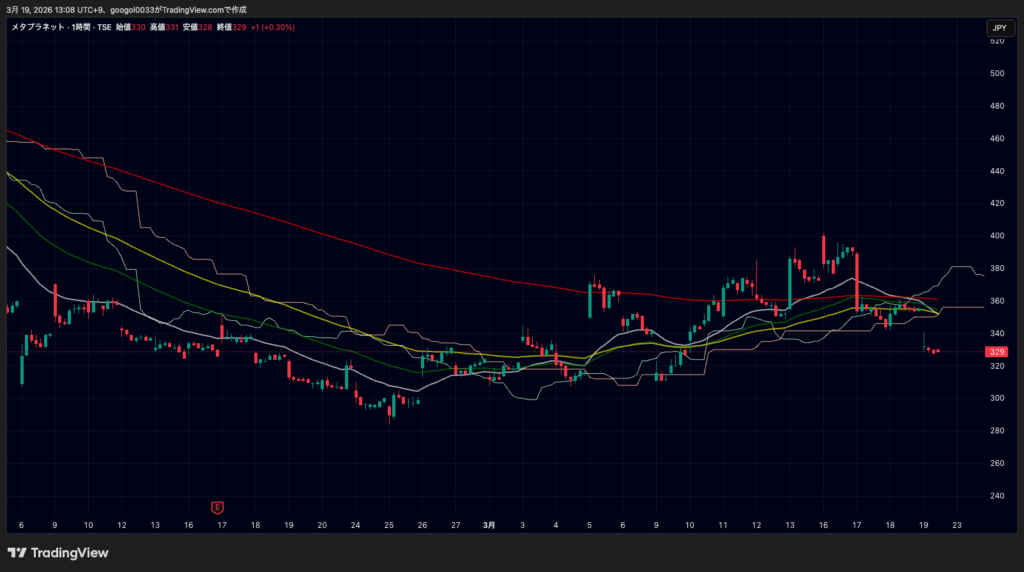Open the JPY currency selector
Viewport: 1024px width, 572px height.
point(999,28)
